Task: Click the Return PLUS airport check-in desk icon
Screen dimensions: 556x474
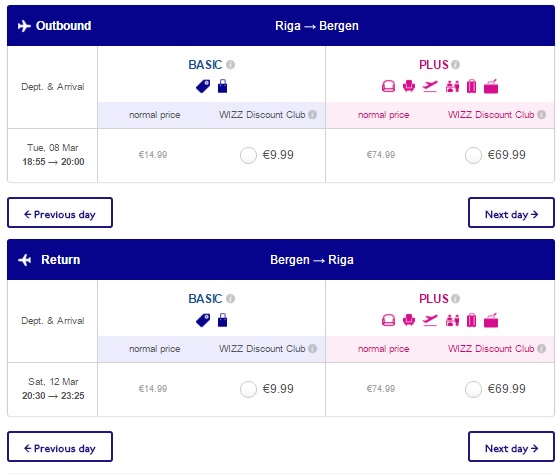Action: click(x=452, y=320)
